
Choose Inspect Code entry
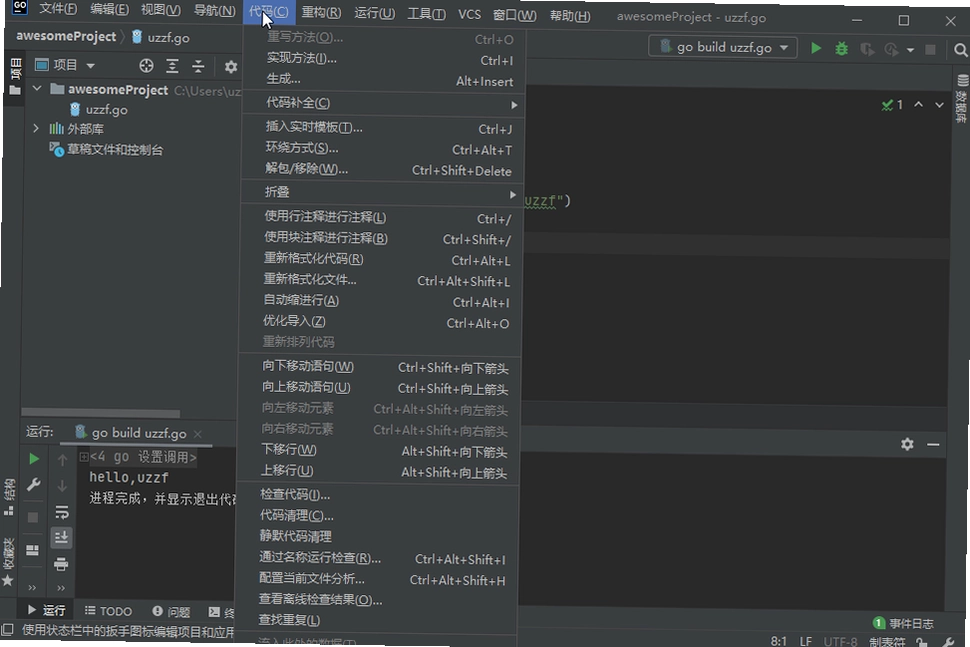point(377,495)
